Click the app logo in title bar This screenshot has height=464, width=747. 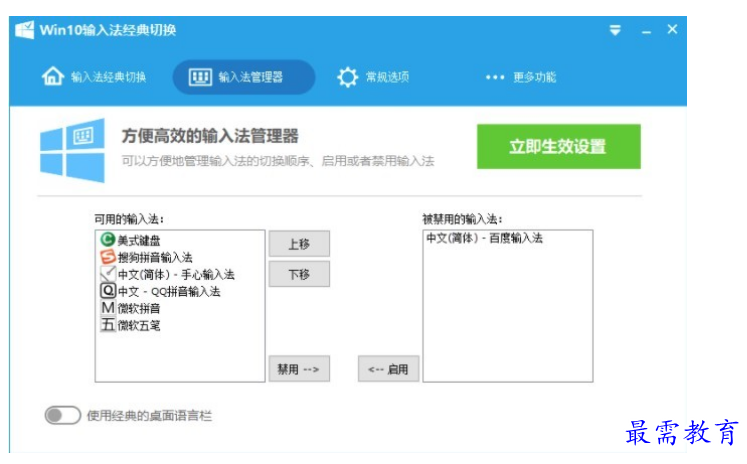pyautogui.click(x=25, y=30)
